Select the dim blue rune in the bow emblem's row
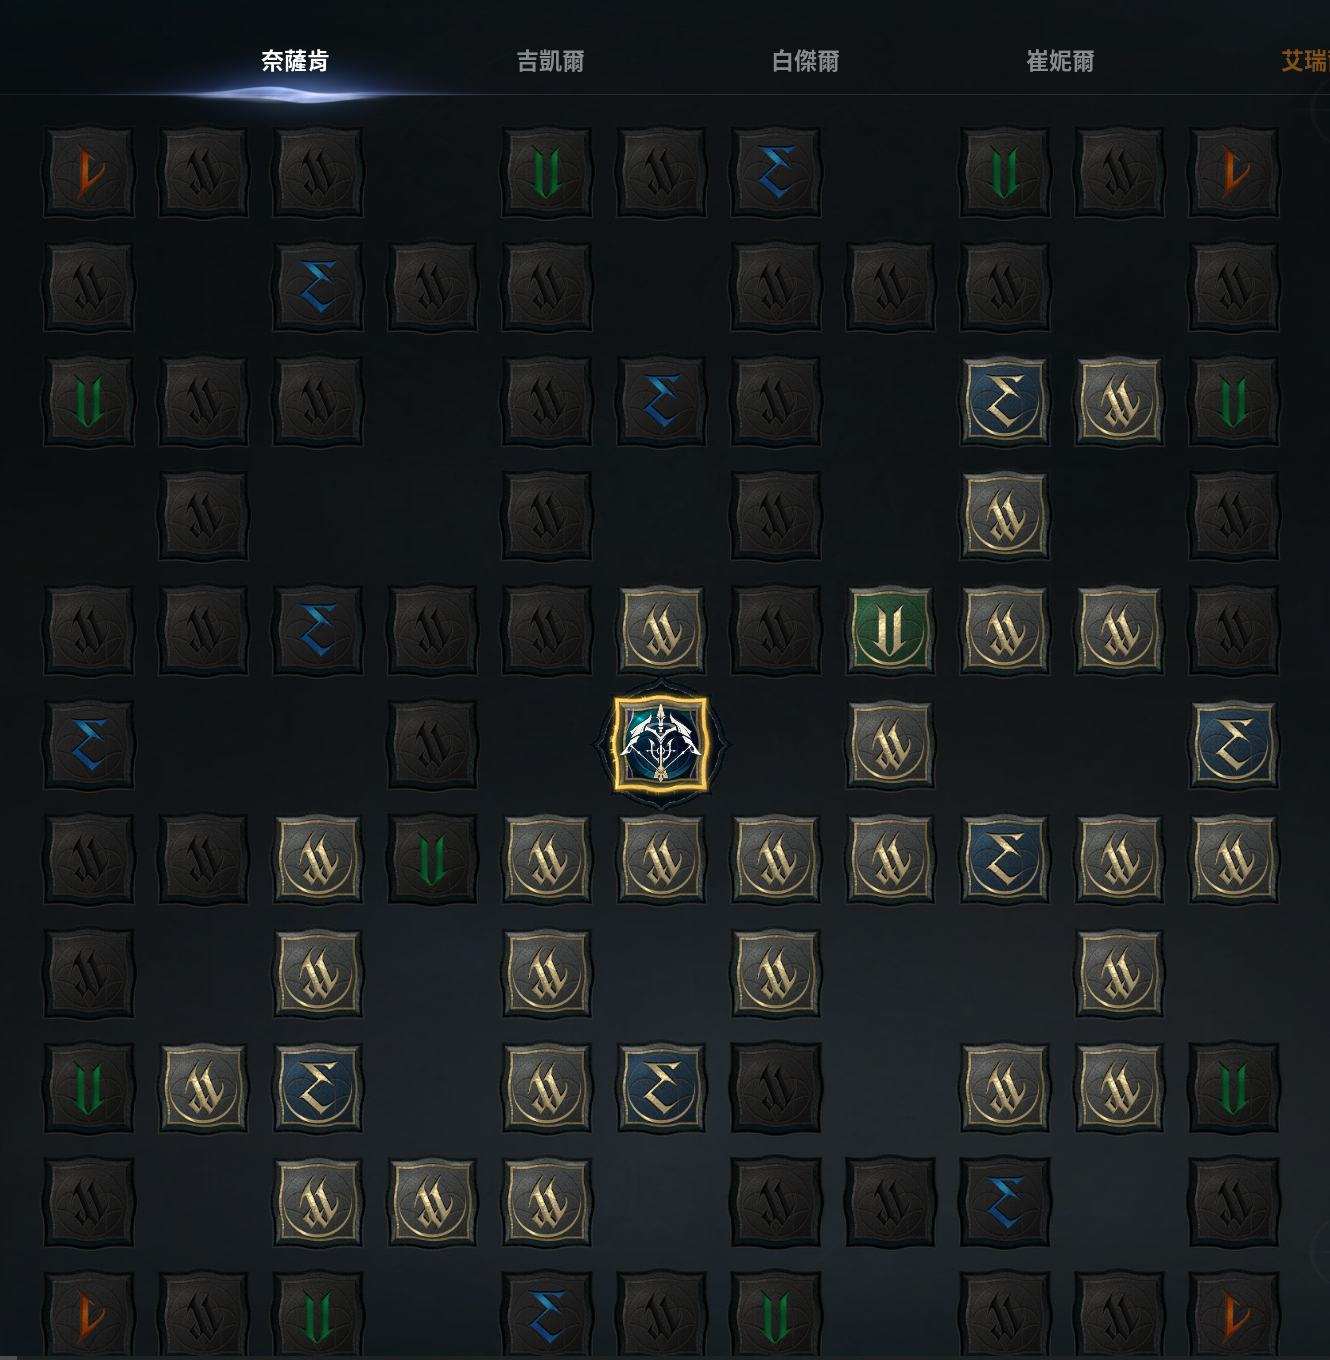The width and height of the screenshot is (1330, 1360). (89, 745)
